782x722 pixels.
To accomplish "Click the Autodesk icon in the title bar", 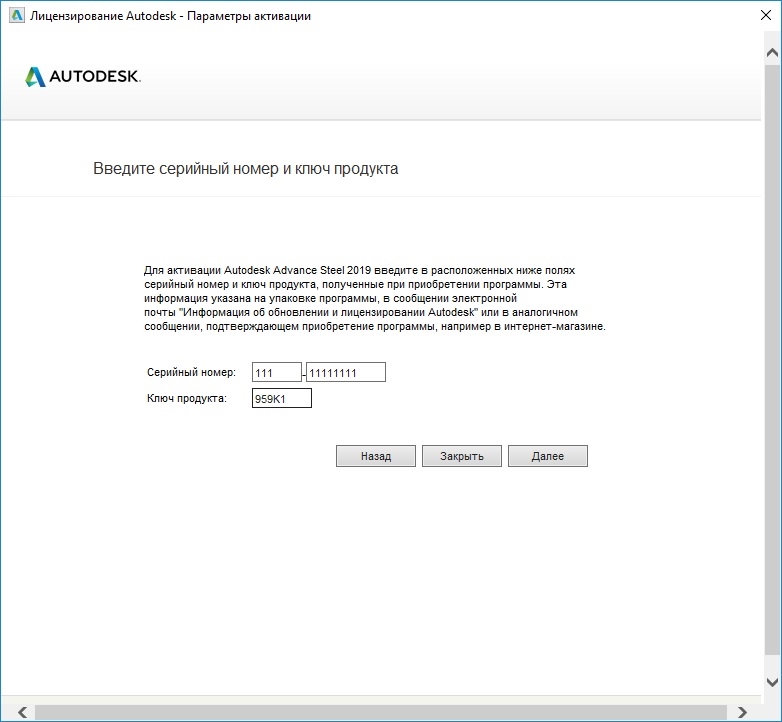I will click(16, 15).
